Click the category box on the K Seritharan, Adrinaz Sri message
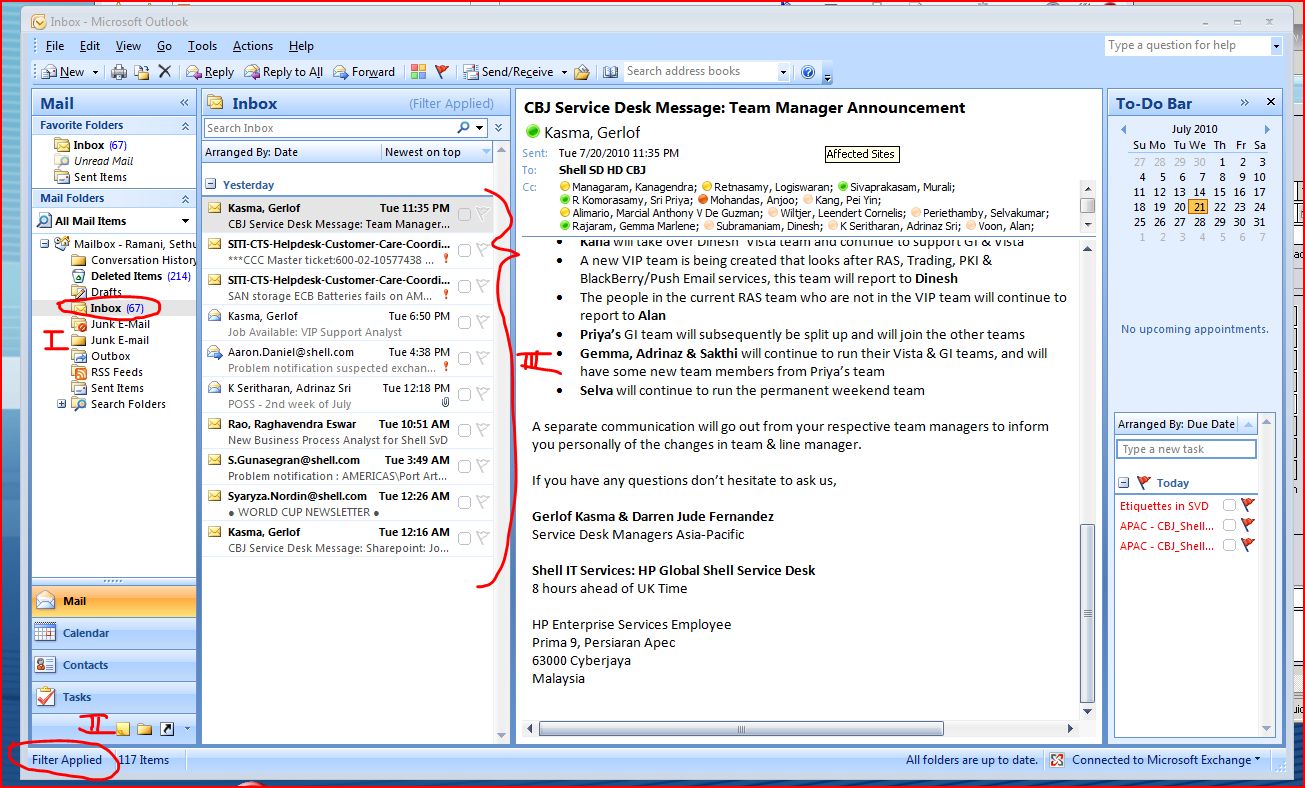 tap(464, 394)
